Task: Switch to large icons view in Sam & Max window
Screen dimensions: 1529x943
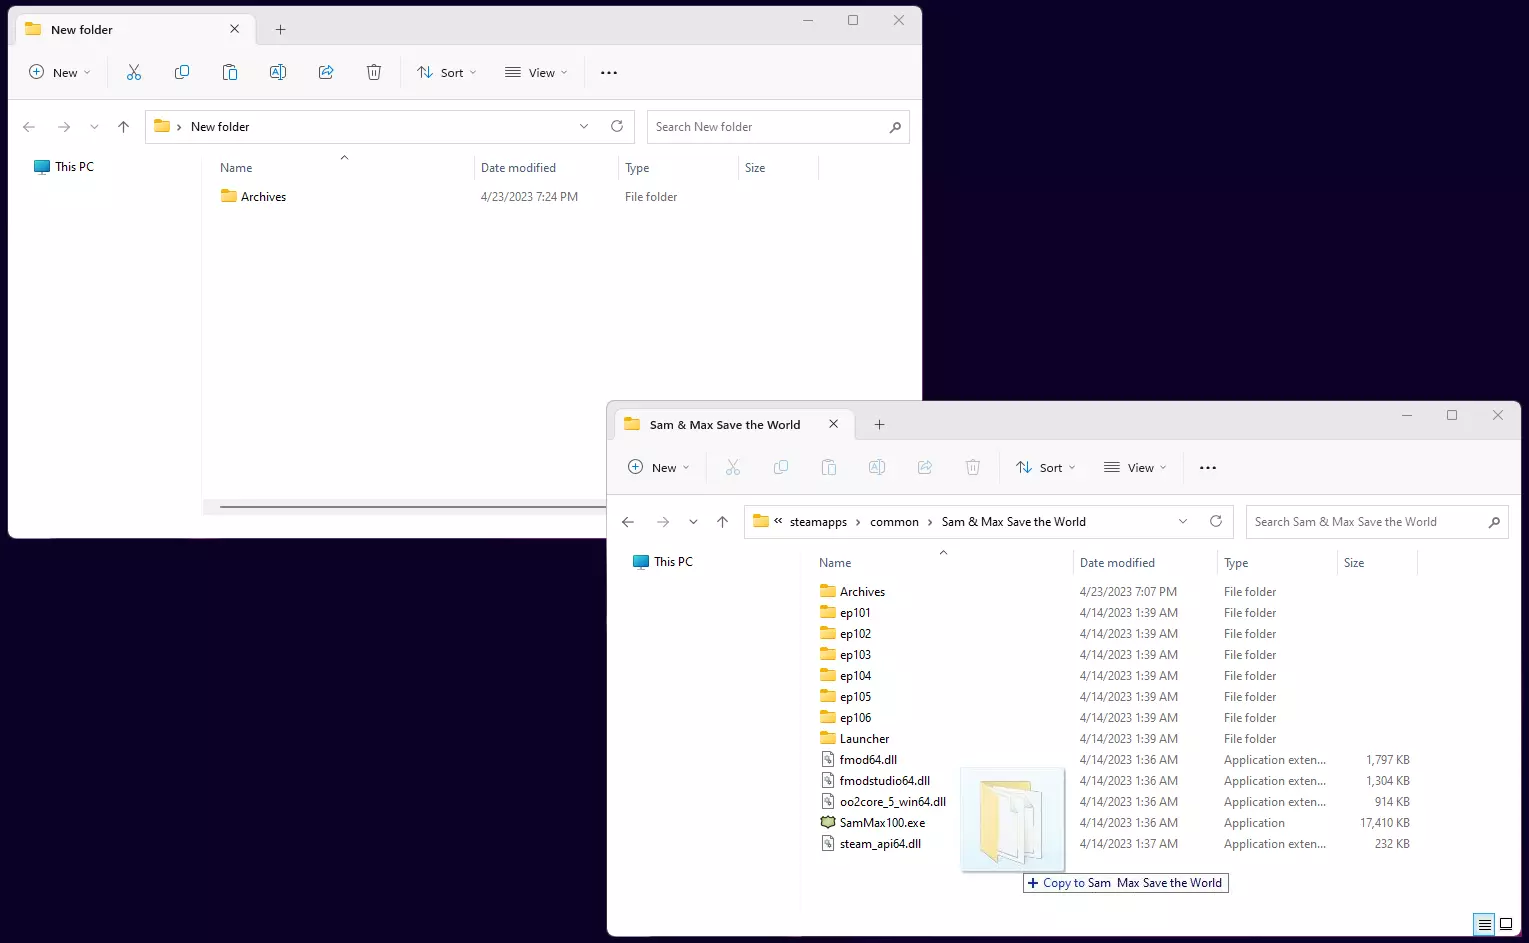Action: click(1506, 924)
